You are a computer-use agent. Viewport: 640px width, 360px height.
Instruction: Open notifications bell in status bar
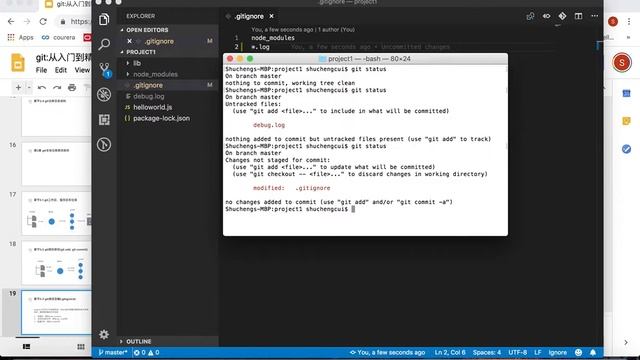click(593, 352)
